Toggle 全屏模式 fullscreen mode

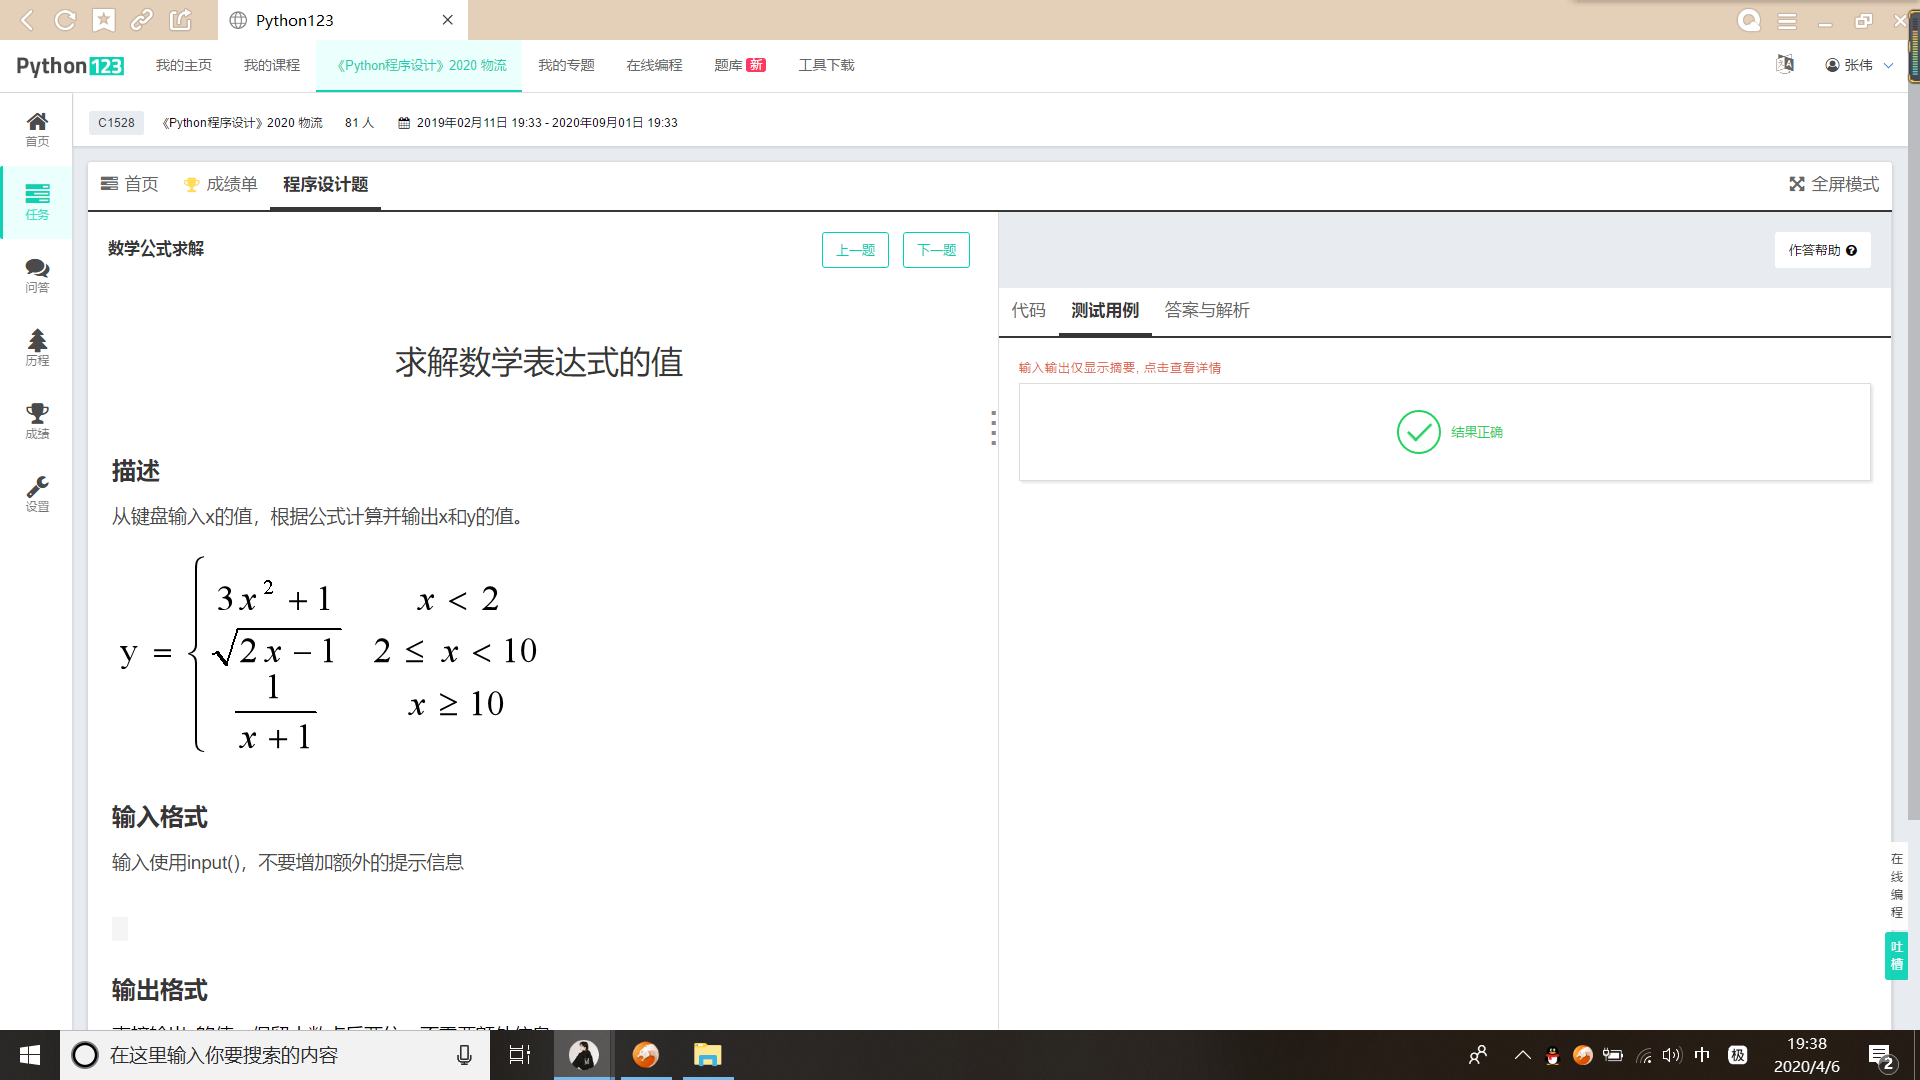pyautogui.click(x=1834, y=184)
